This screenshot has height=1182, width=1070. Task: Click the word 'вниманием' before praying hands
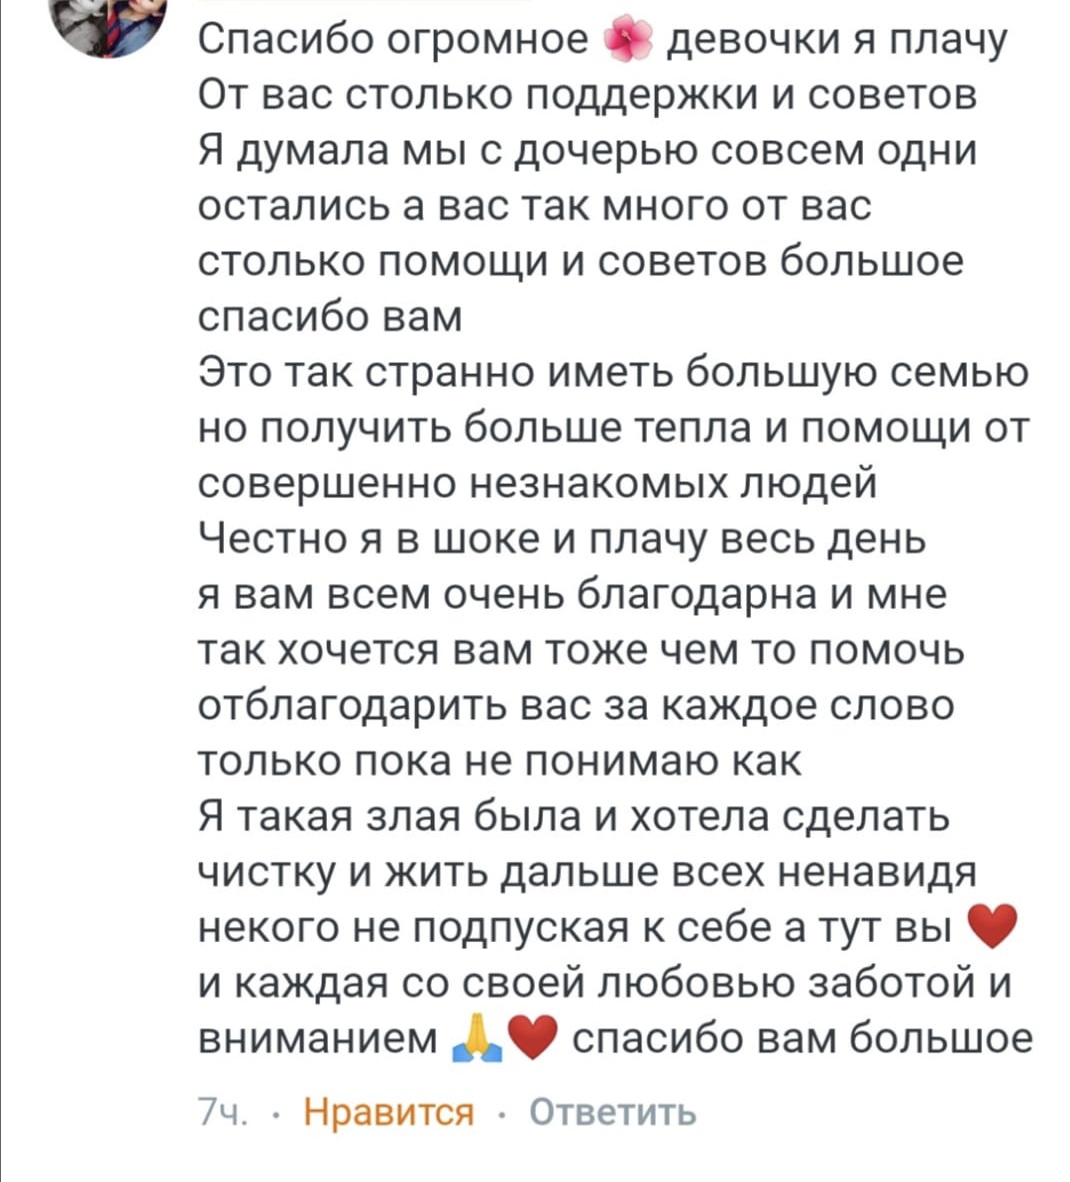(318, 1040)
